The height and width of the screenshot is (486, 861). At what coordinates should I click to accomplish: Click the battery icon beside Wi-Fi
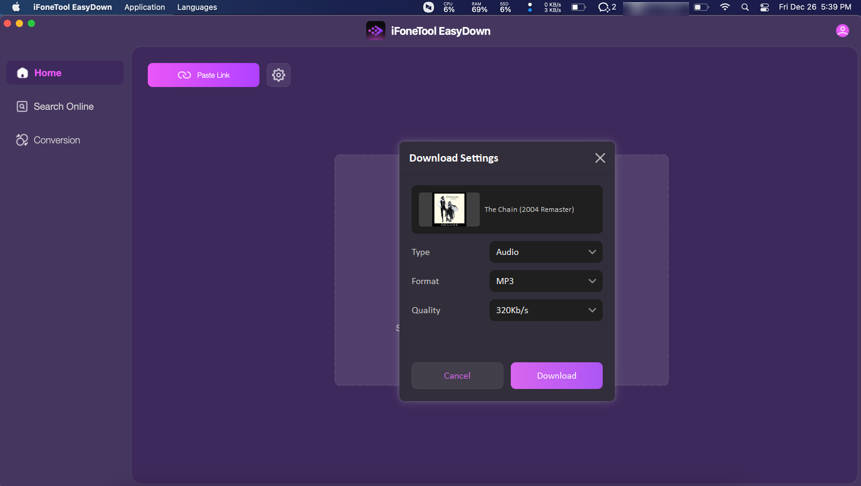[x=701, y=7]
